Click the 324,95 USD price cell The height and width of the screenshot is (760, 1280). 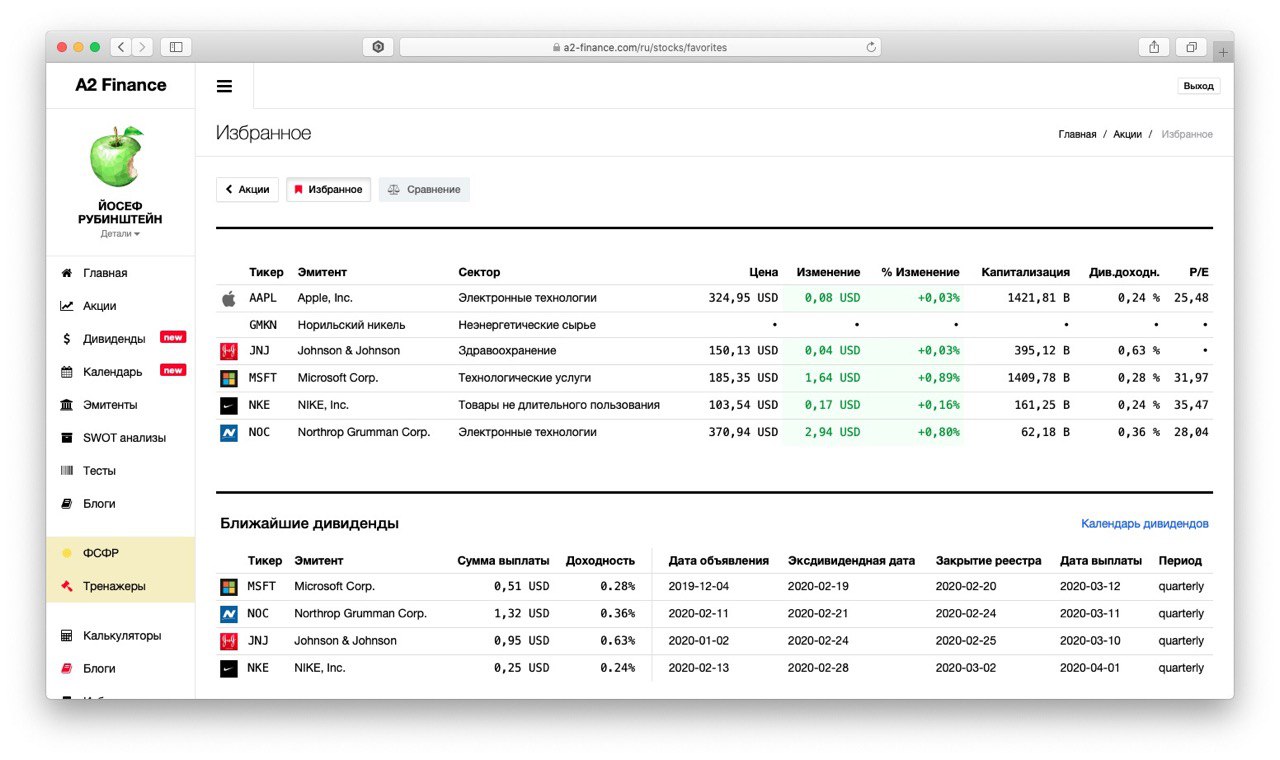pos(743,298)
